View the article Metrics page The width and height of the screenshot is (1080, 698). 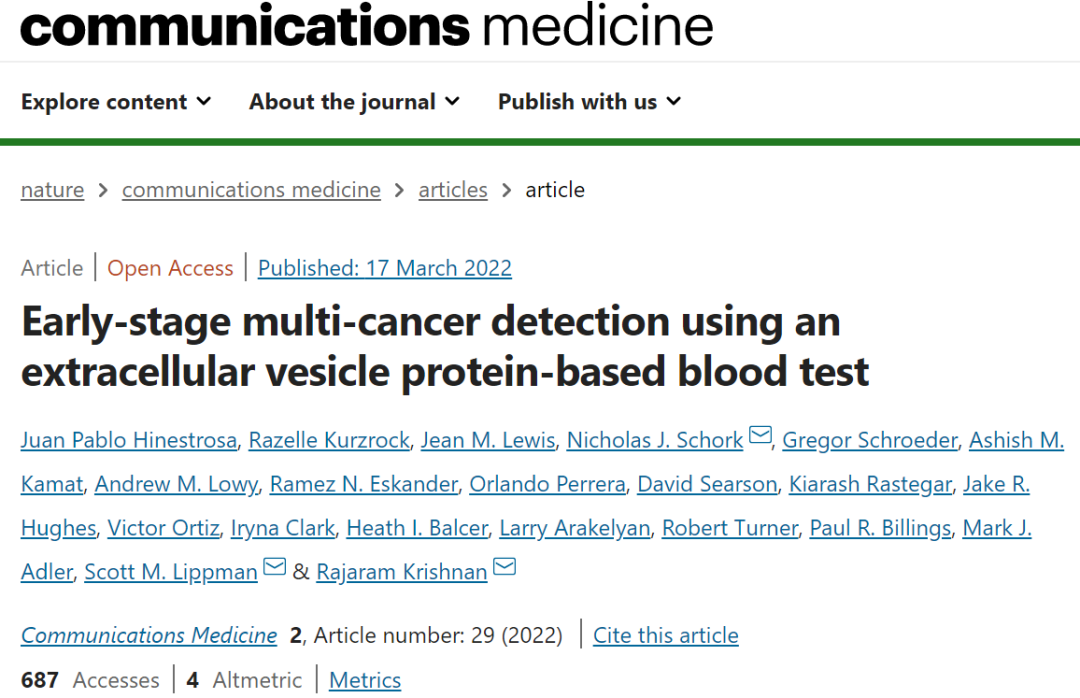(365, 680)
